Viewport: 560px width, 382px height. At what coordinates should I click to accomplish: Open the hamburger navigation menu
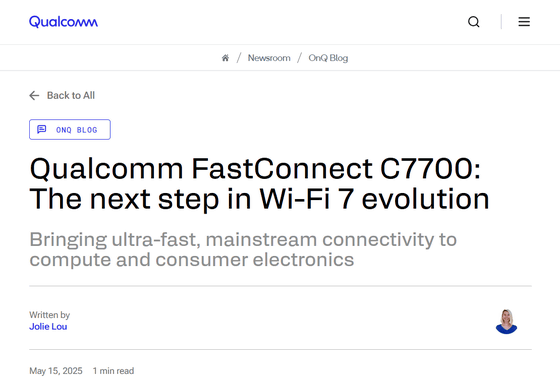pyautogui.click(x=524, y=22)
